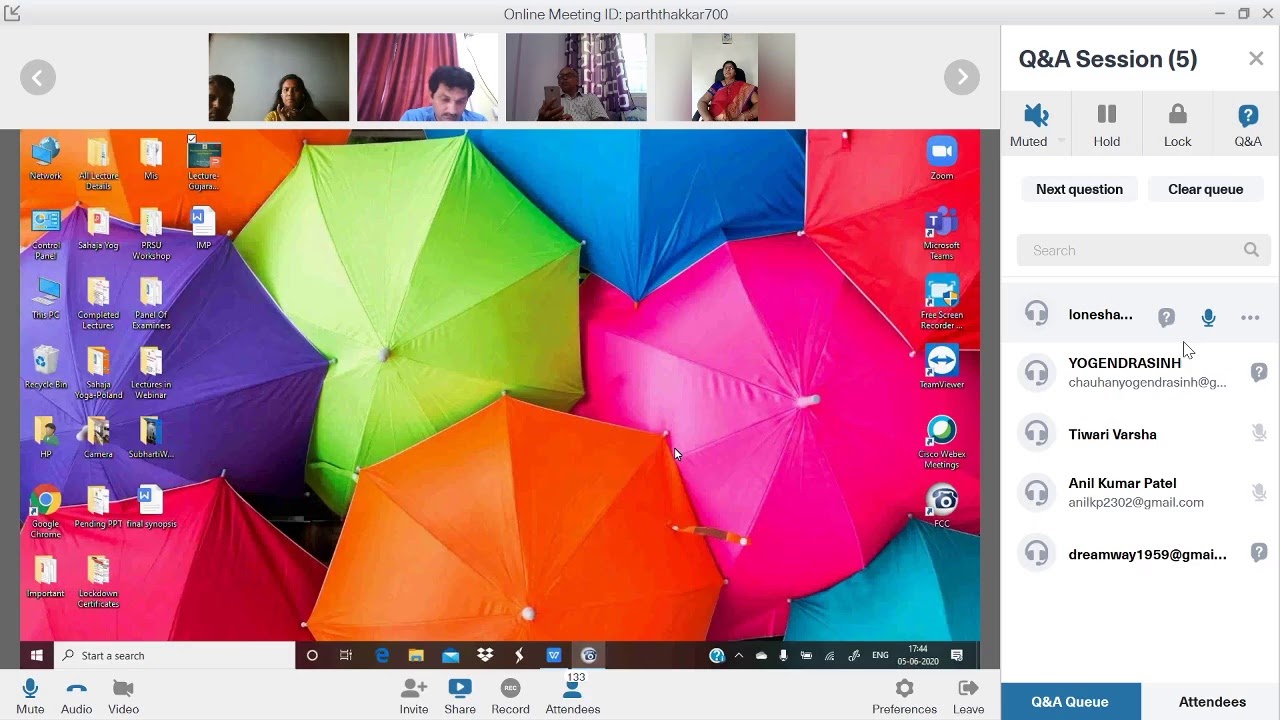Screen dimensions: 1280x720
Task: Select the Q&A Queue tab
Action: (x=1070, y=702)
